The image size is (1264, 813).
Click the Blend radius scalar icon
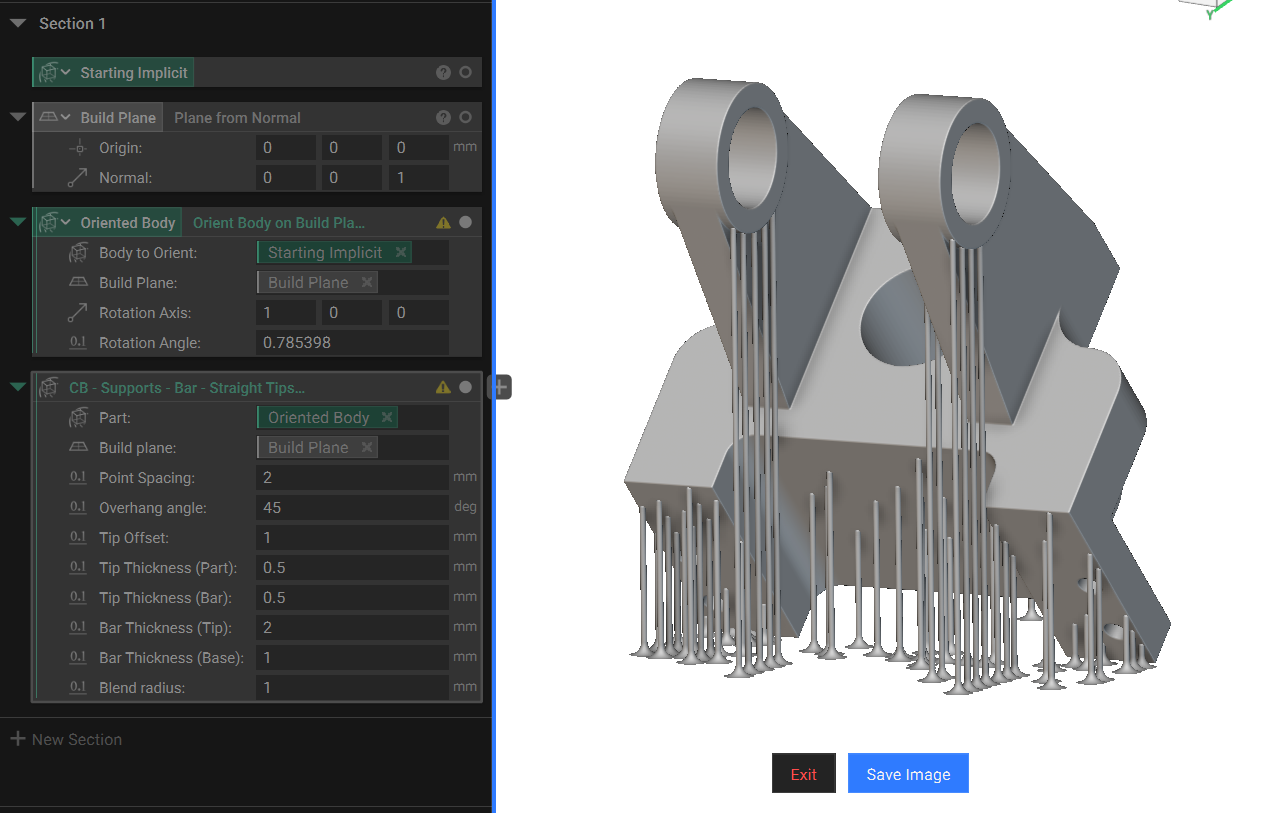tap(78, 688)
